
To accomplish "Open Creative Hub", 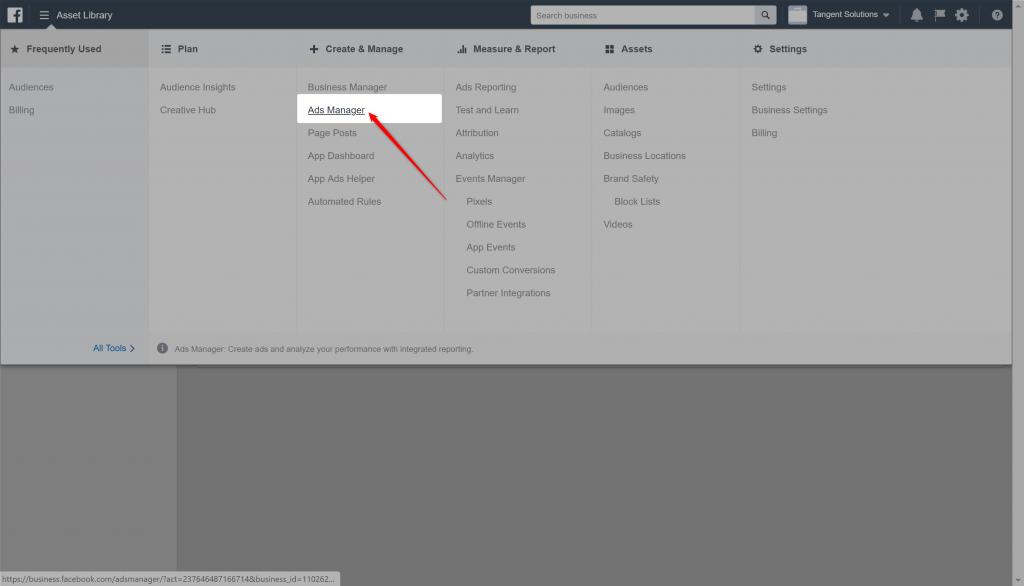I will point(187,110).
